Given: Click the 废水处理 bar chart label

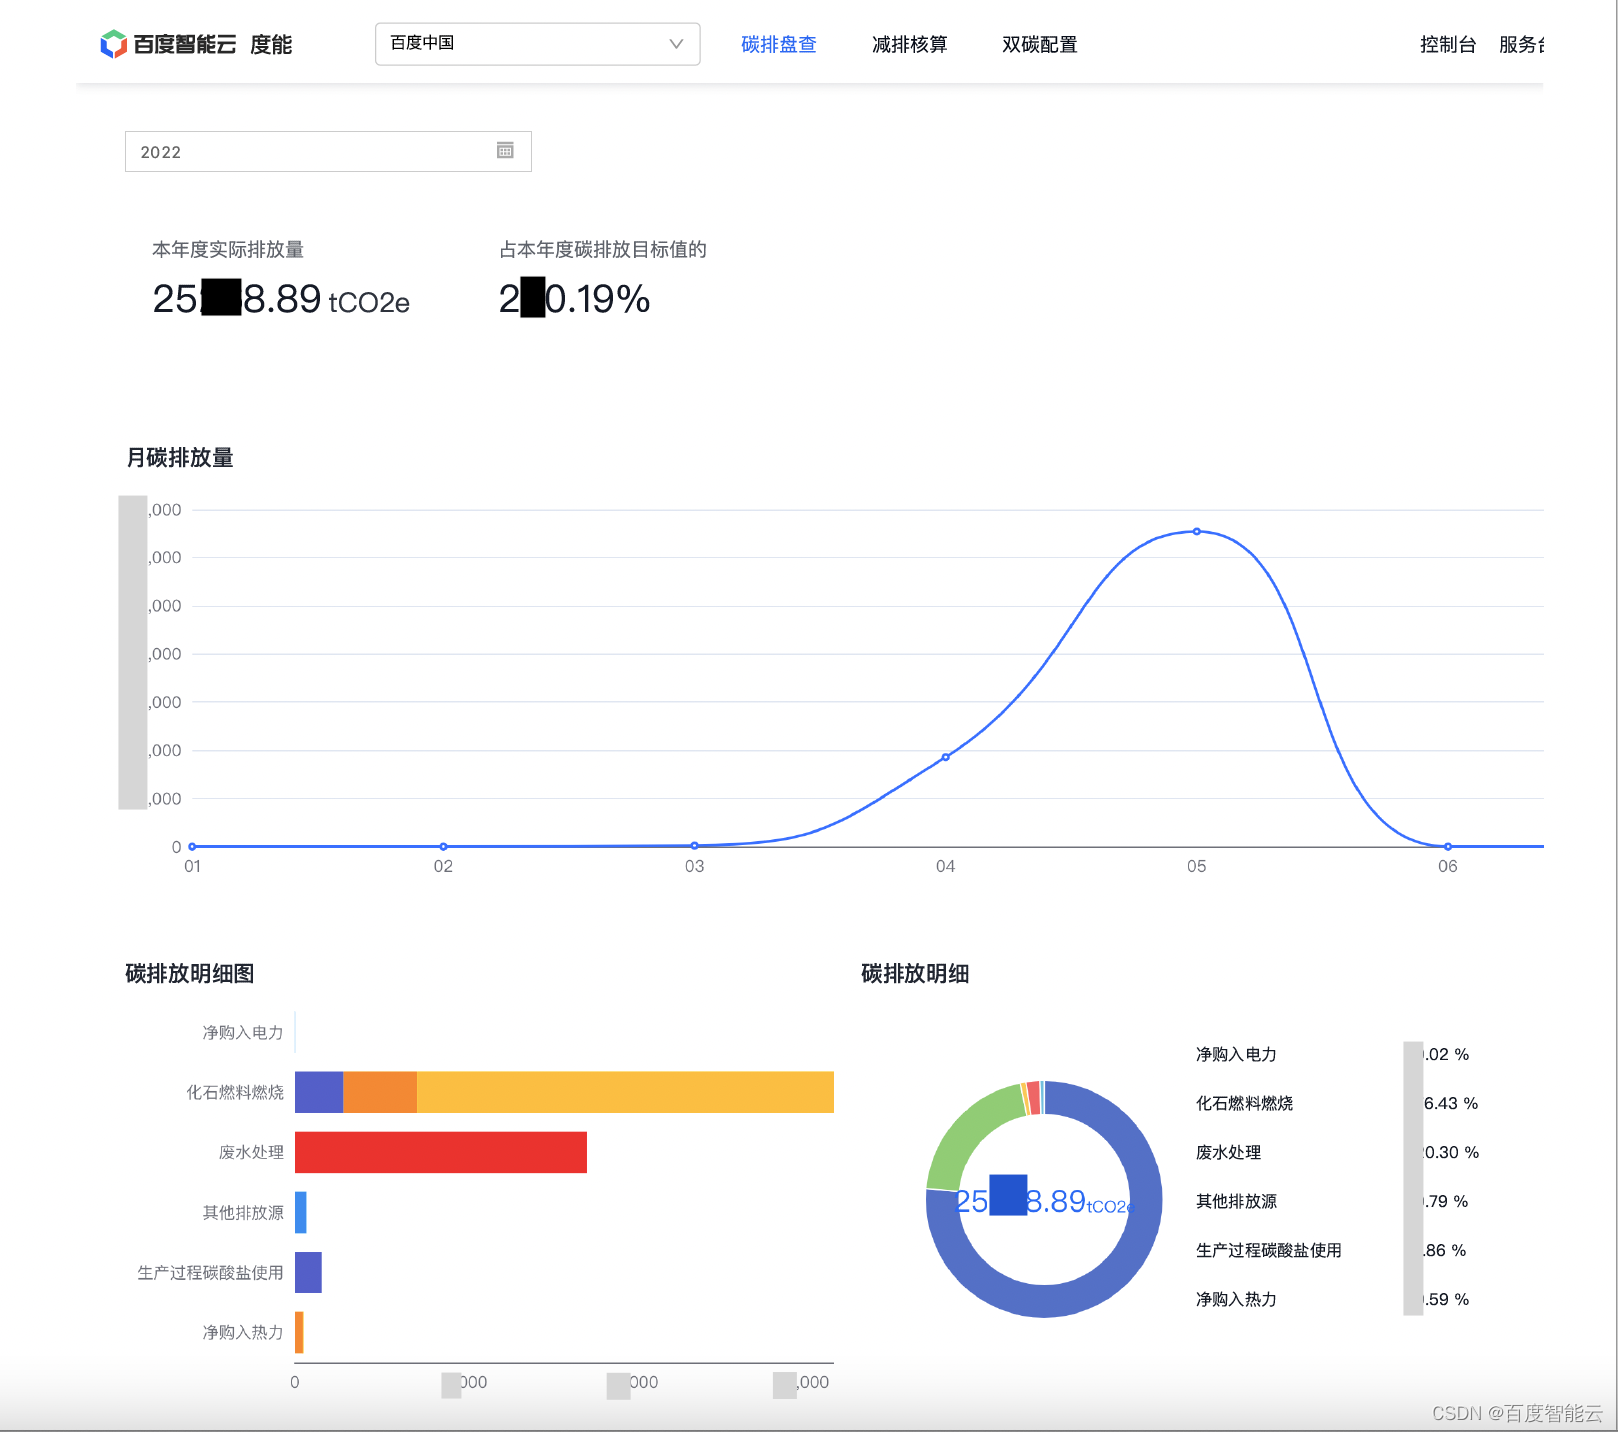Looking at the screenshot, I should (251, 1152).
